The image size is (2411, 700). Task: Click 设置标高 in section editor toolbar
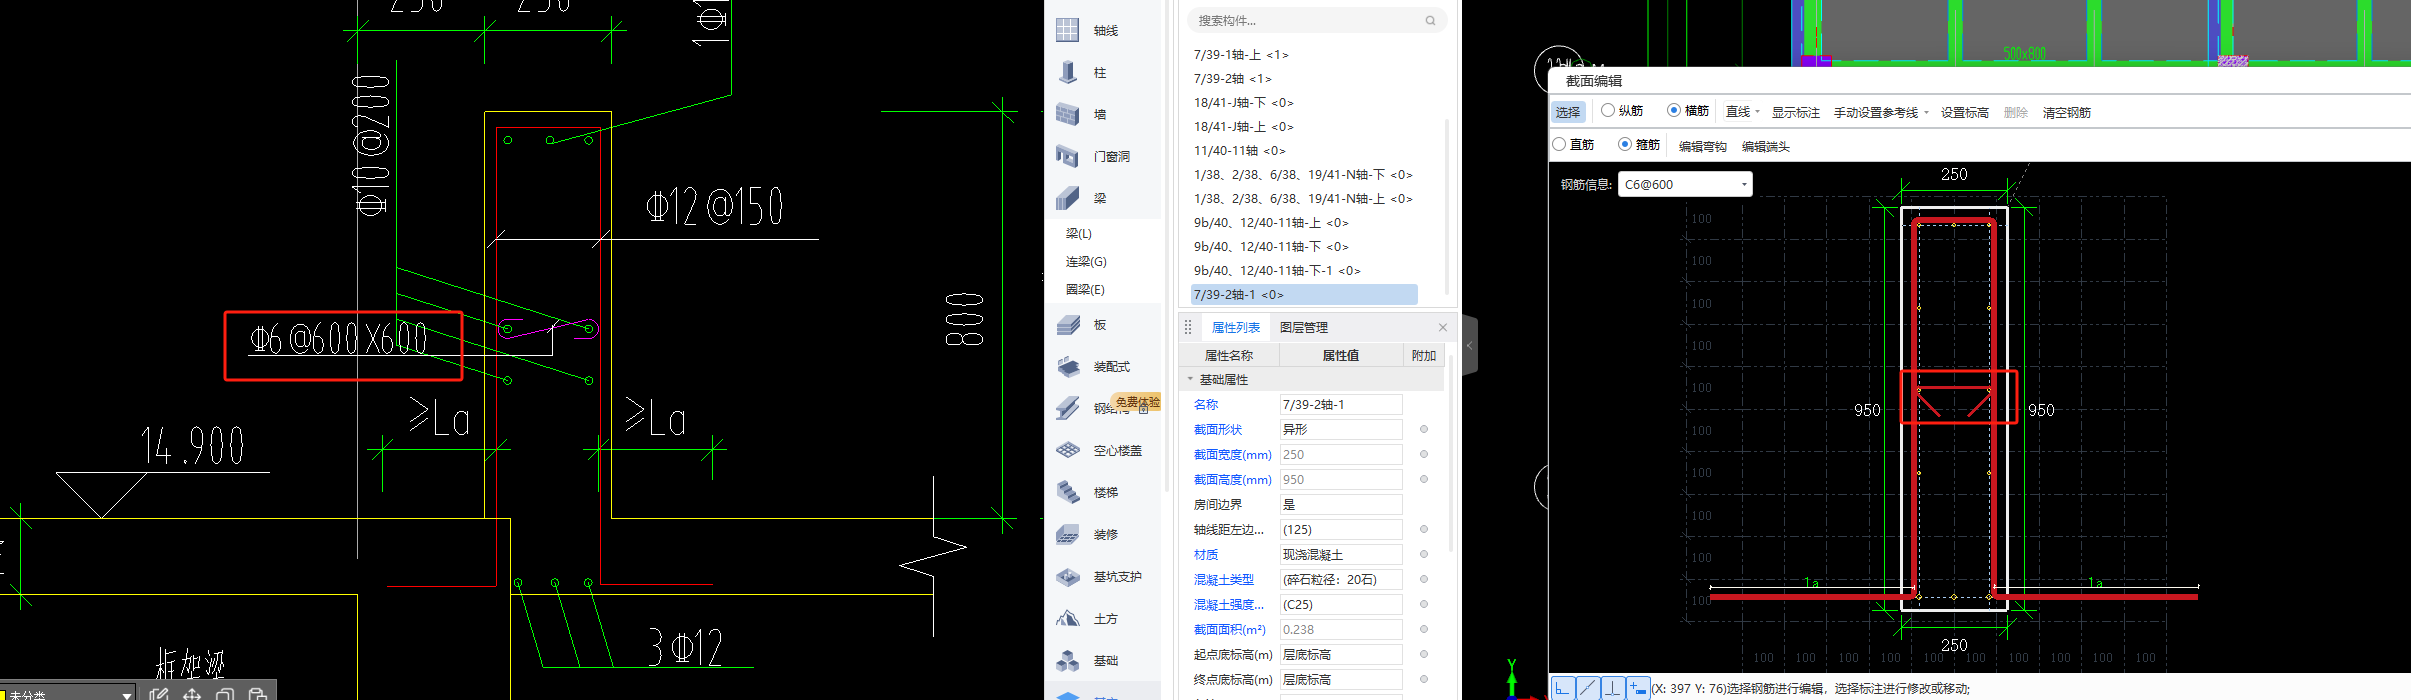tap(1965, 112)
